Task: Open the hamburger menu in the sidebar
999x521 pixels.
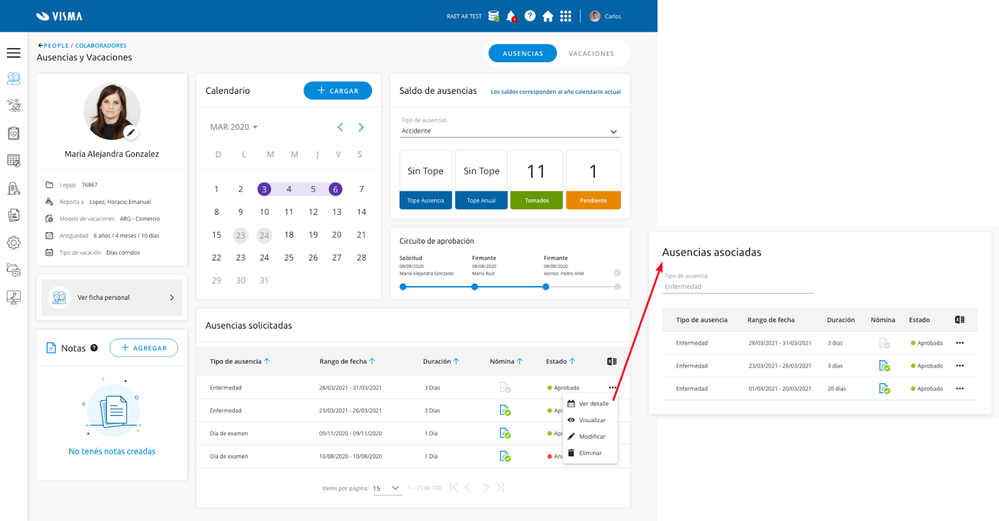Action: tap(13, 53)
